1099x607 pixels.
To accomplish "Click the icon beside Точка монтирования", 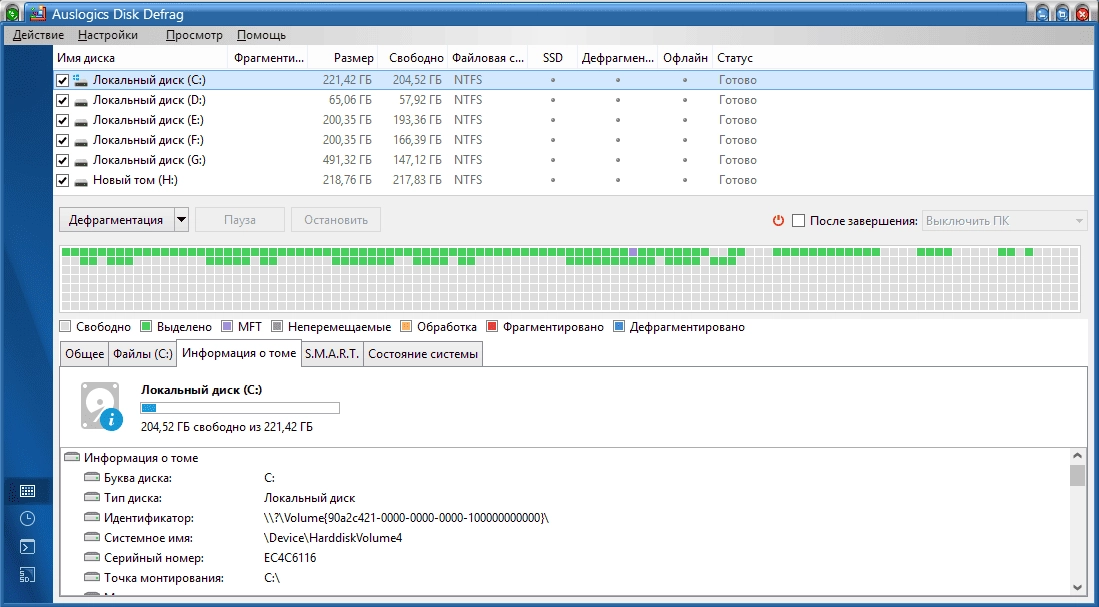I will click(x=92, y=578).
